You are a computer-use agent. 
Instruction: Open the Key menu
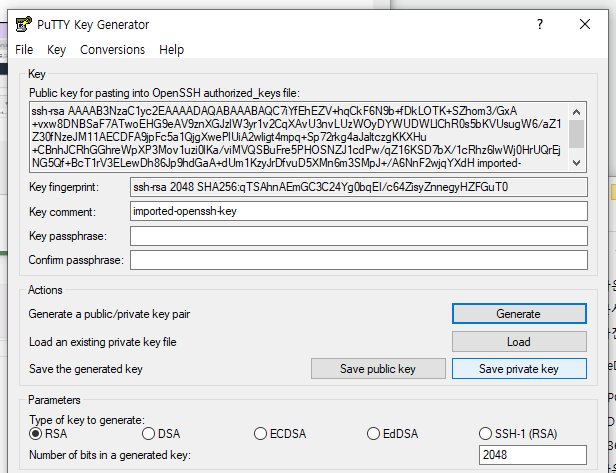point(56,50)
